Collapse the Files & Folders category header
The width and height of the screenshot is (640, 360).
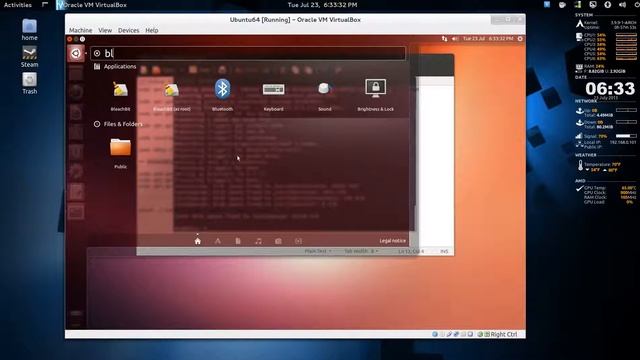118,124
